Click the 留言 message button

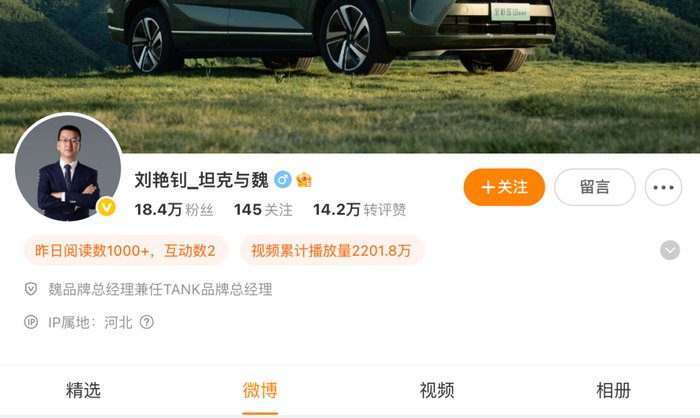595,187
